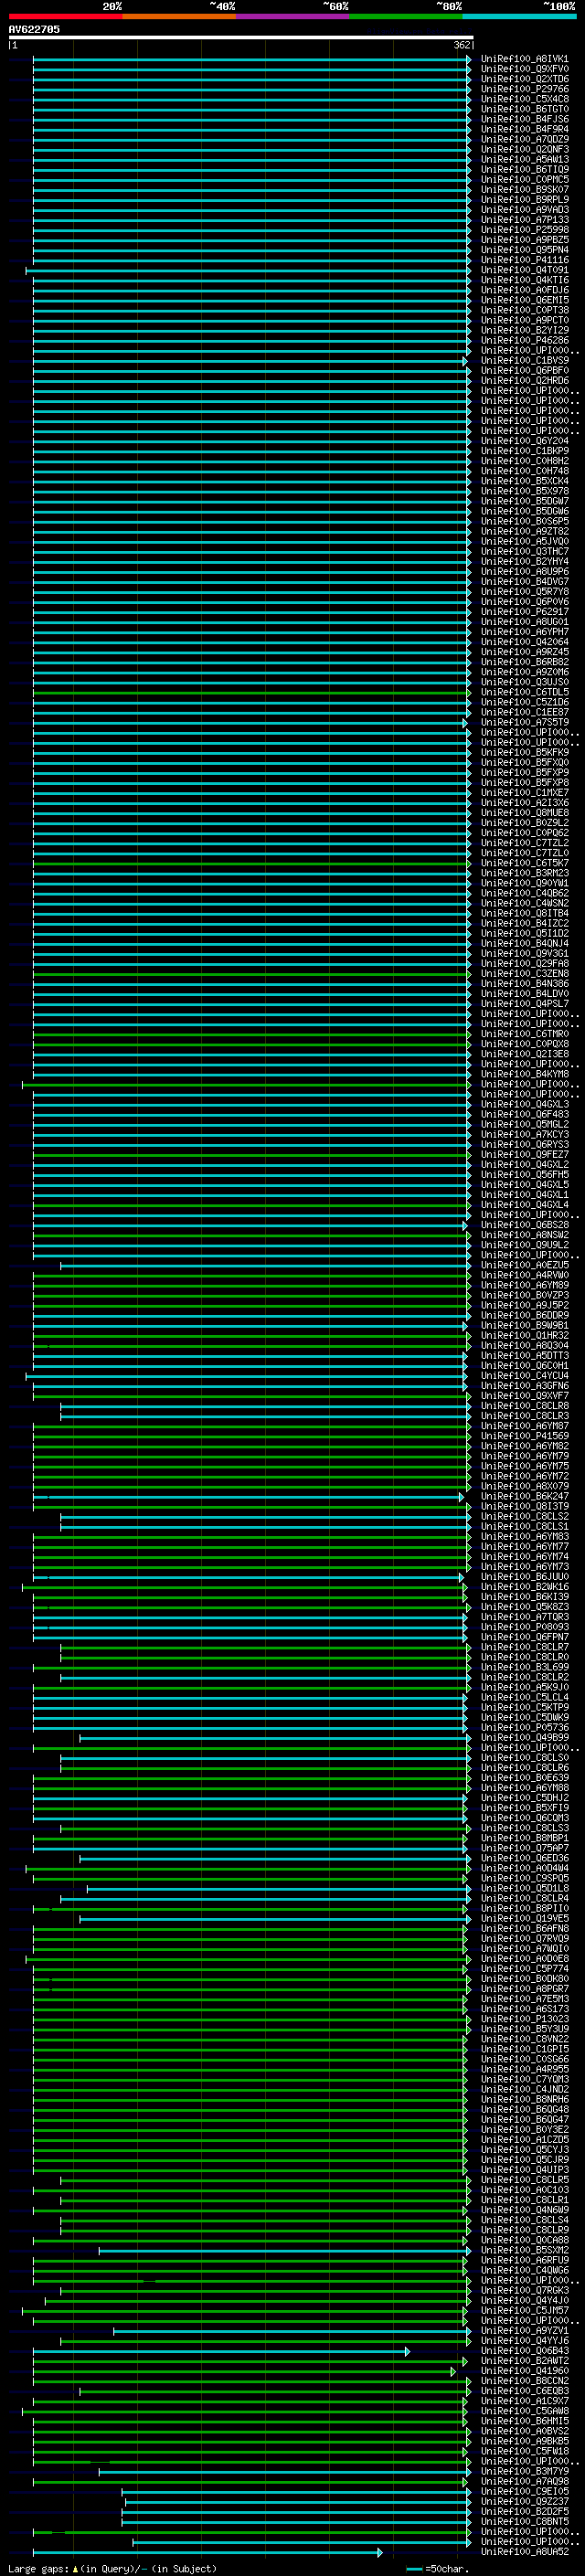Click the purple ~60% legend color bar
Viewport: 585px width, 2576px height.
(292, 16)
